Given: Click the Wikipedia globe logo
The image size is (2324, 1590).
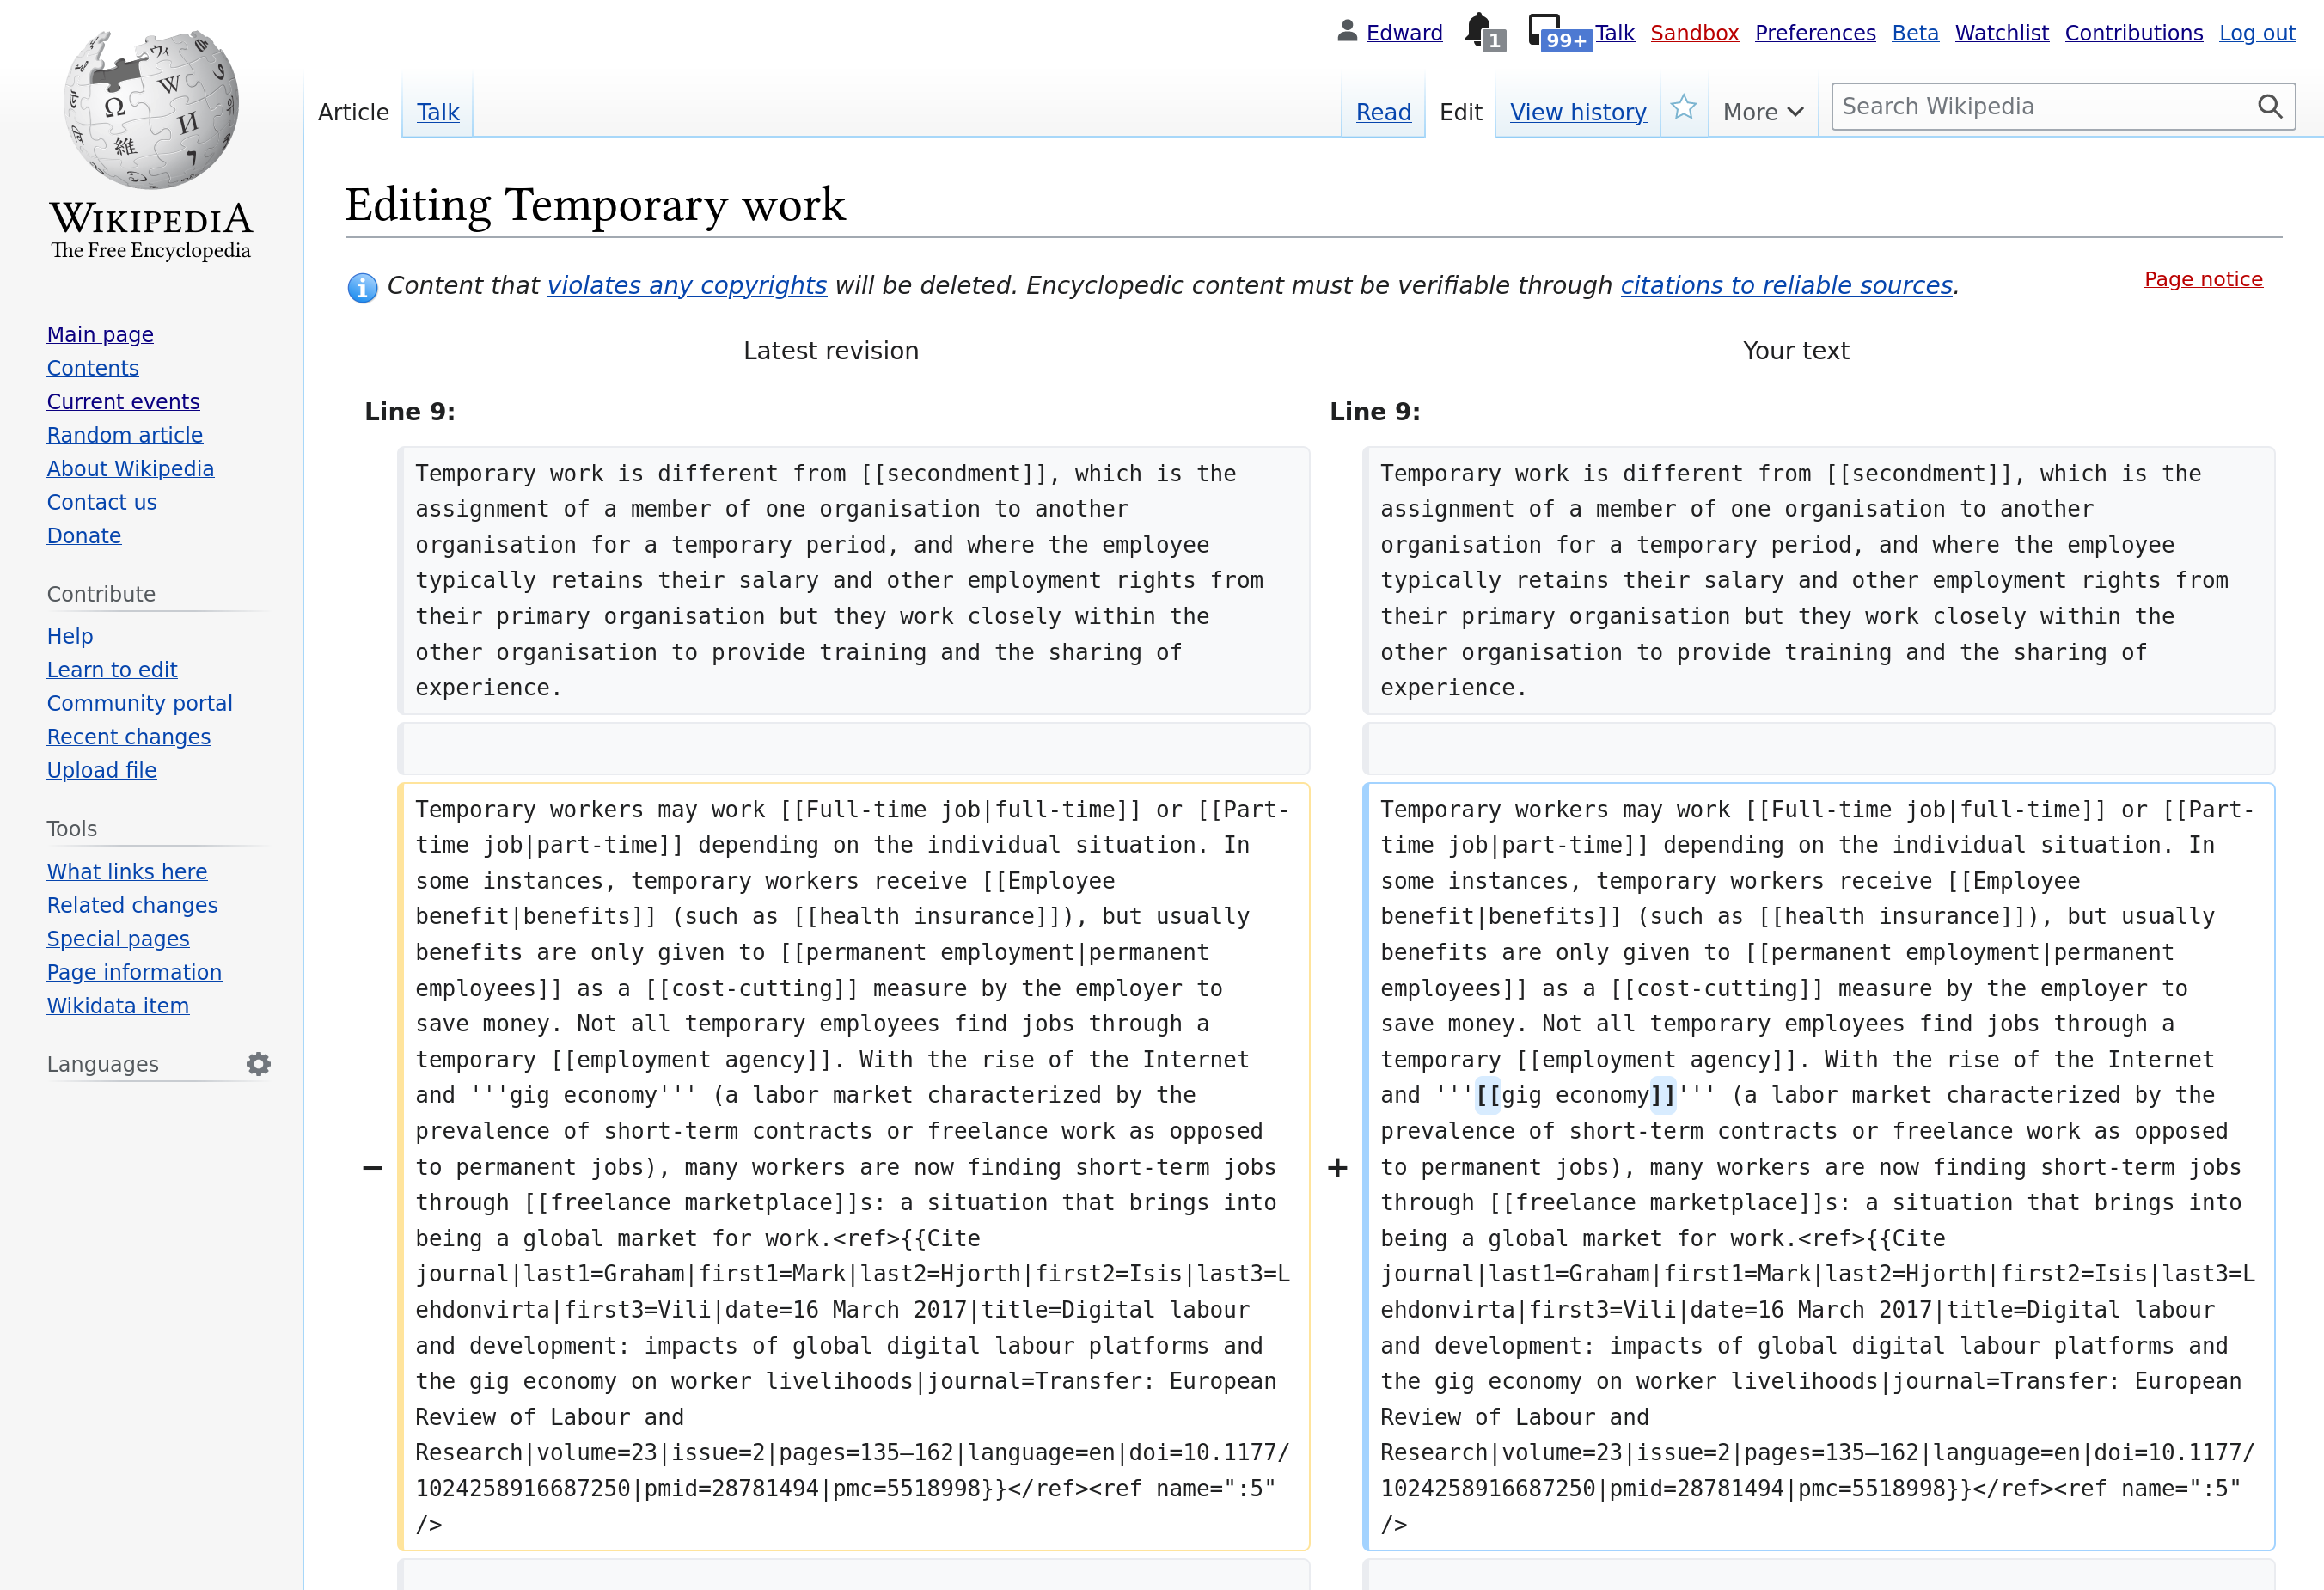Looking at the screenshot, I should pos(151,110).
